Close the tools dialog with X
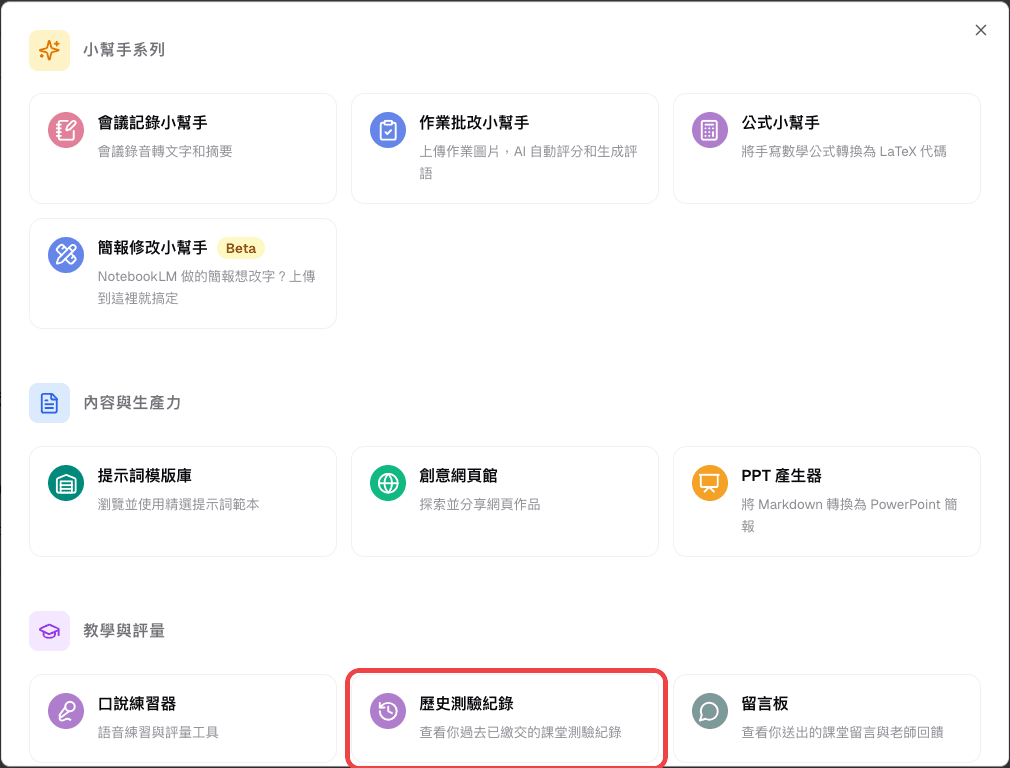Screen dimensions: 1010x768 coord(980,30)
